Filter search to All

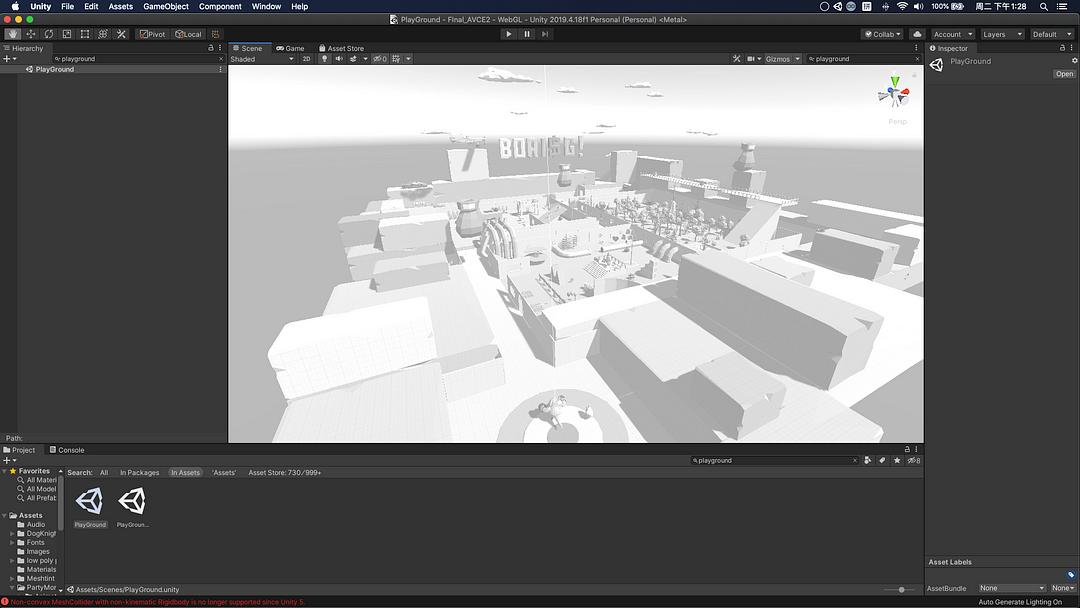pyautogui.click(x=104, y=472)
